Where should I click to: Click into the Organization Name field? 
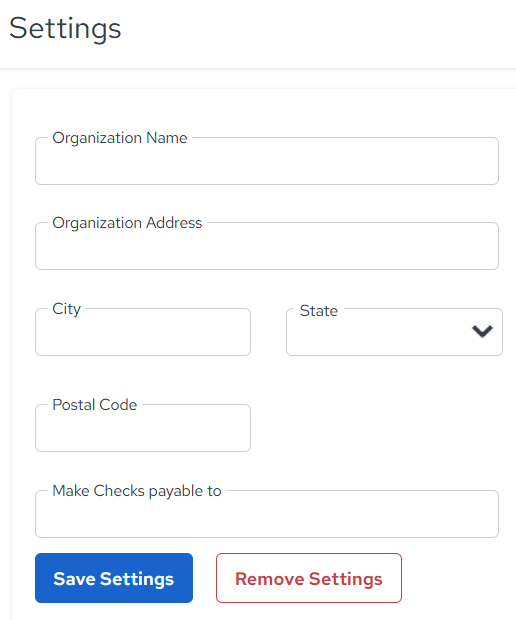pyautogui.click(x=267, y=161)
